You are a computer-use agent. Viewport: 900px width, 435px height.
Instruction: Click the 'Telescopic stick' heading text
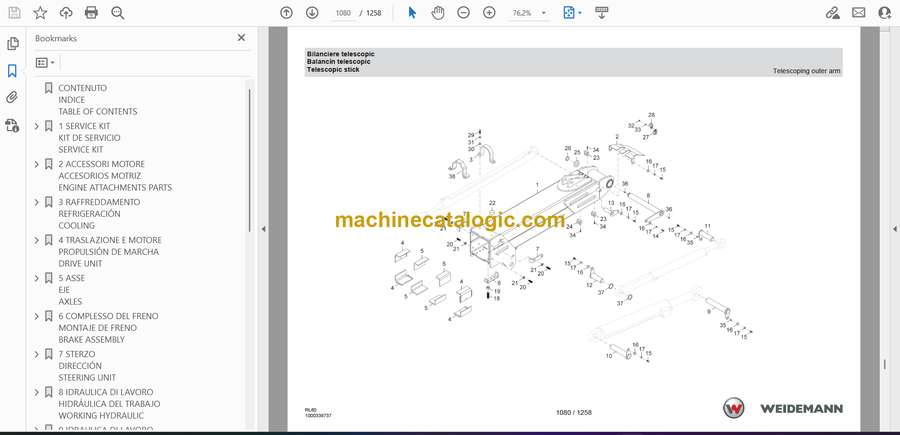click(333, 69)
